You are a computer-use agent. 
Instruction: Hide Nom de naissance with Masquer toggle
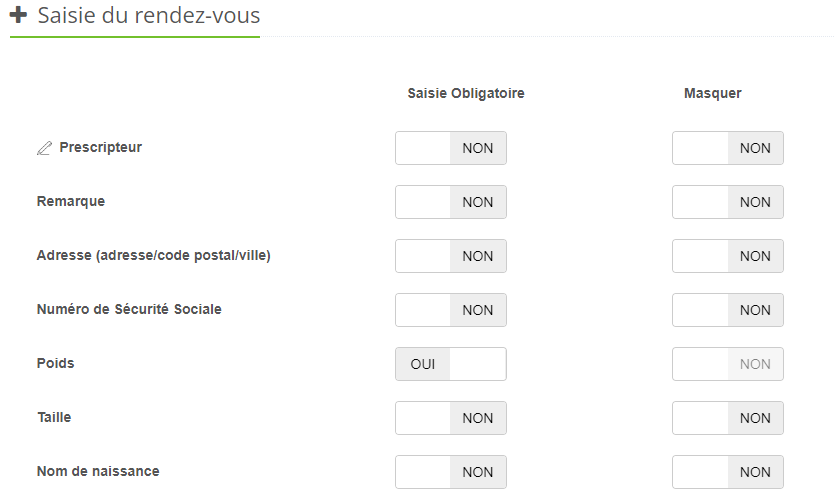728,472
